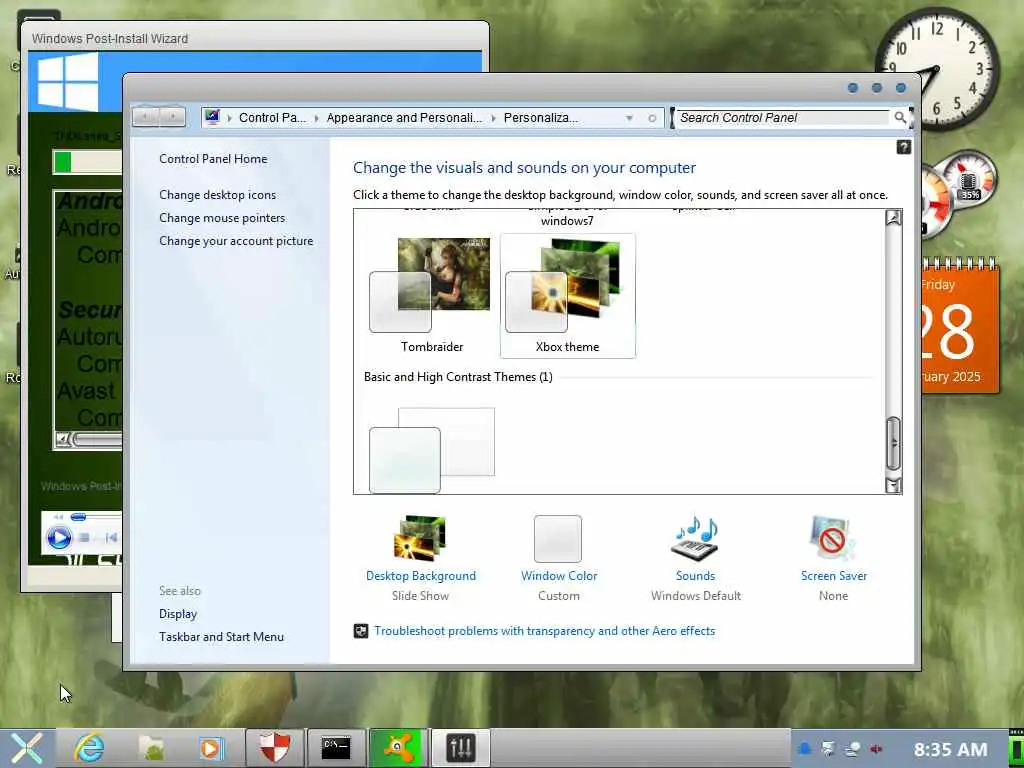Launch Internet Explorer from the taskbar
1024x768 pixels.
point(88,748)
